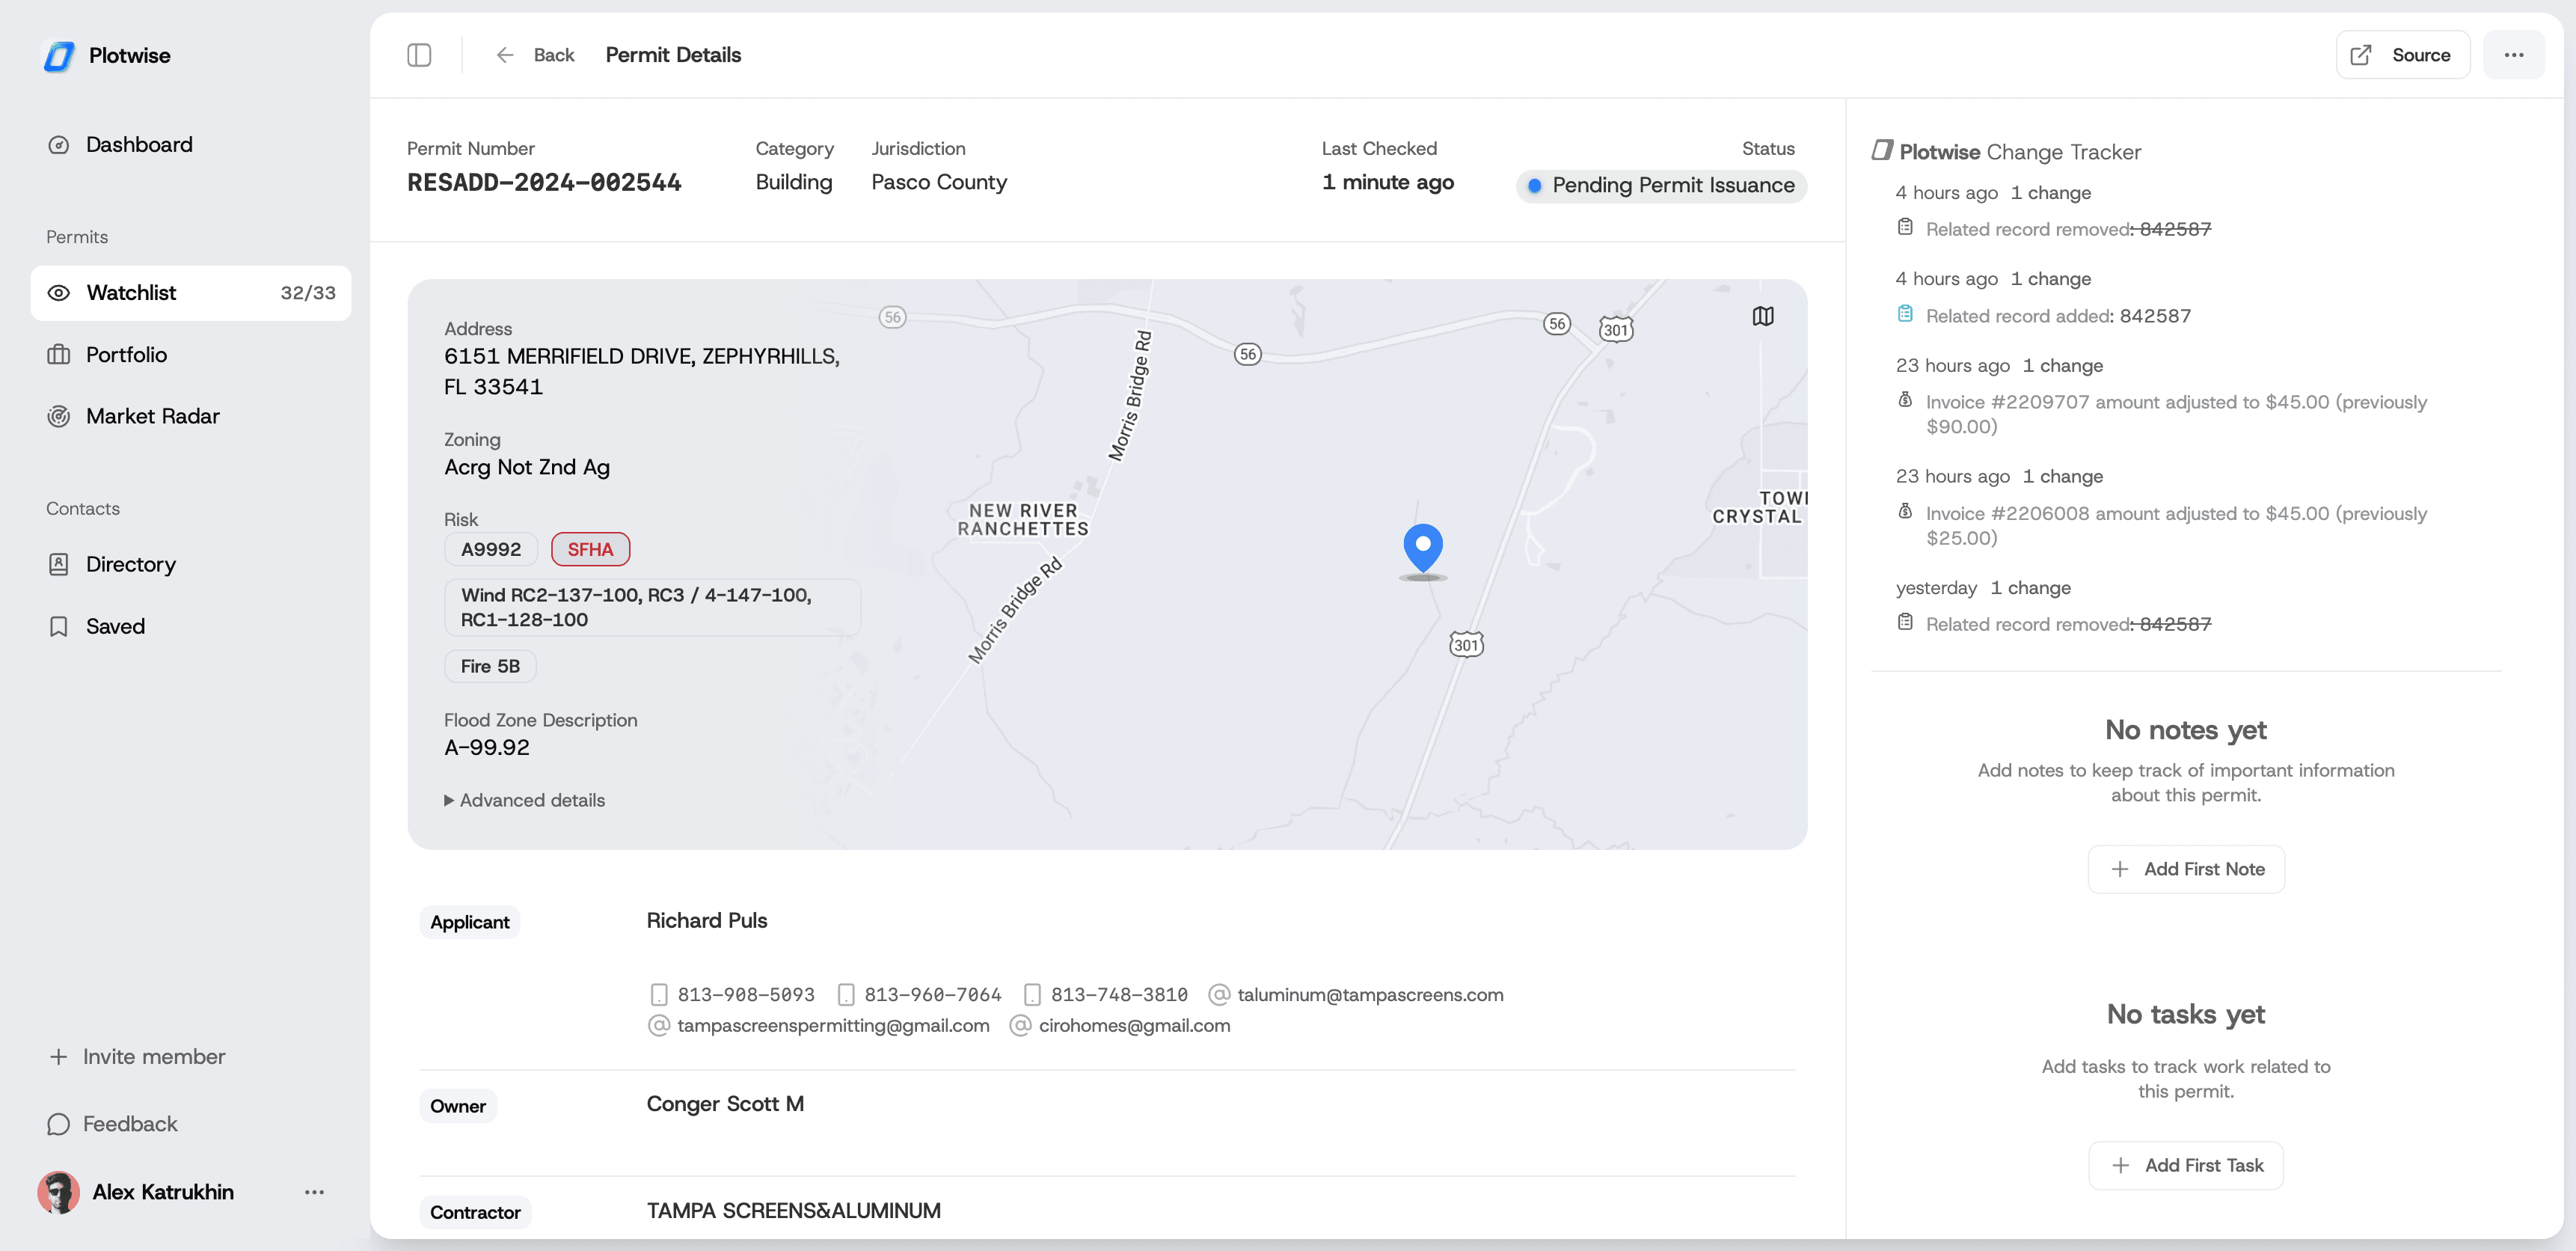Click the map pin marker
Image resolution: width=2576 pixels, height=1251 pixels.
(x=1422, y=548)
